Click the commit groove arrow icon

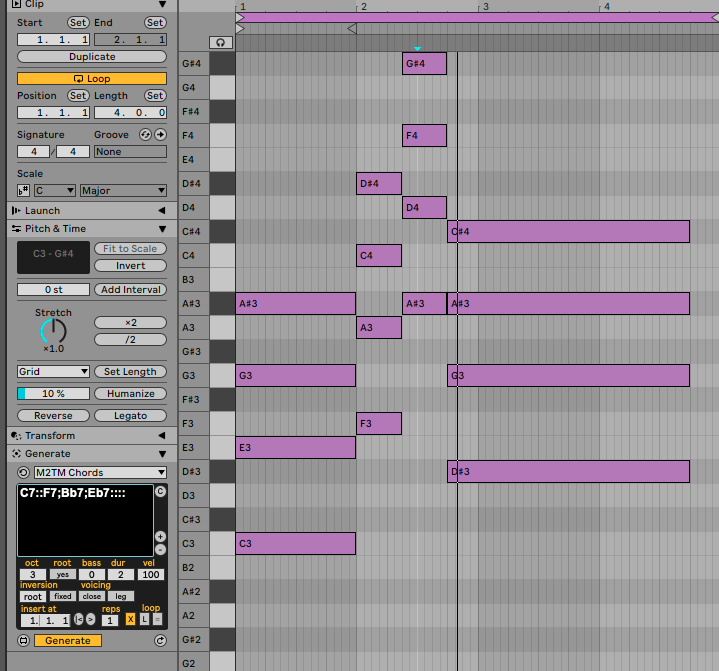pos(160,135)
